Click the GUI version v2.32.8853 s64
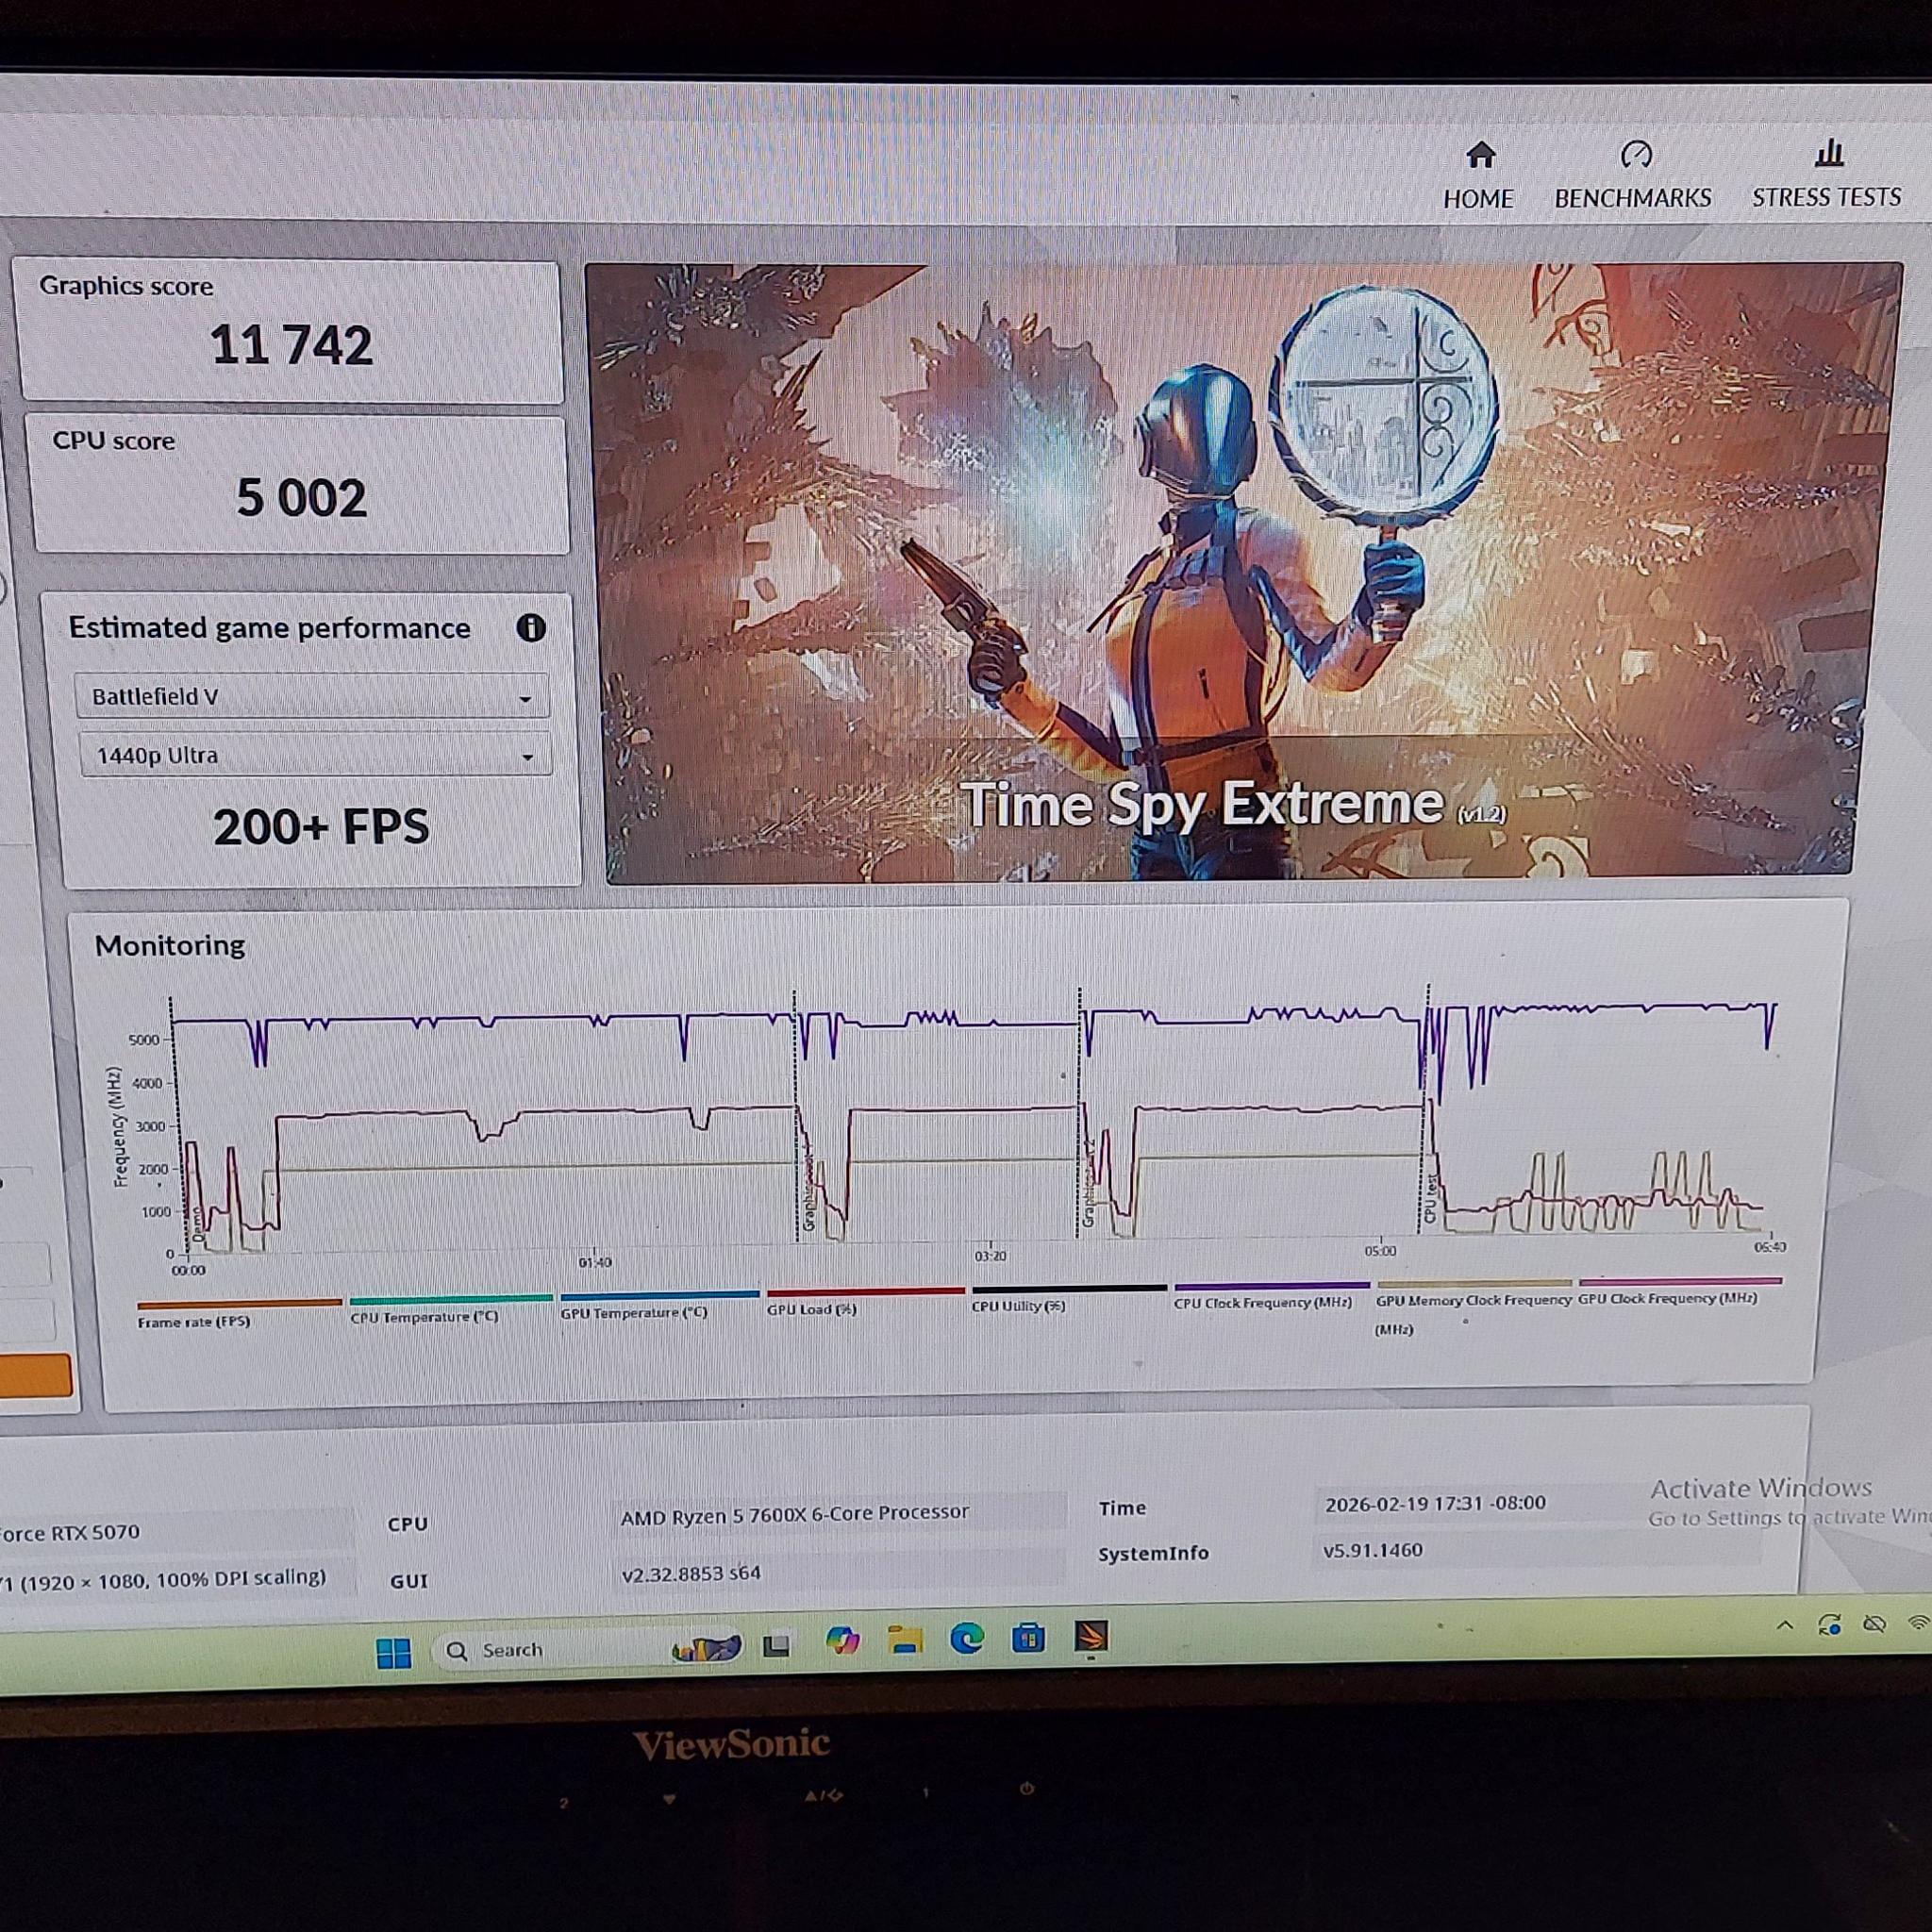 tap(691, 1574)
